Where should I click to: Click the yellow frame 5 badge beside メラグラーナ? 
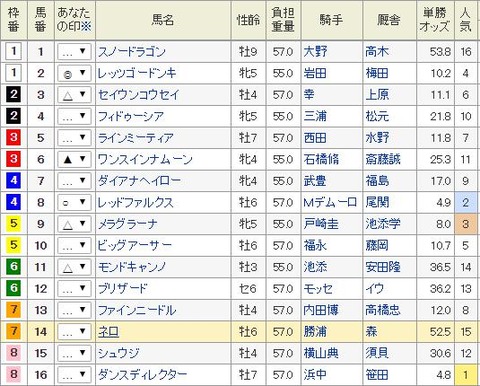pos(13,224)
